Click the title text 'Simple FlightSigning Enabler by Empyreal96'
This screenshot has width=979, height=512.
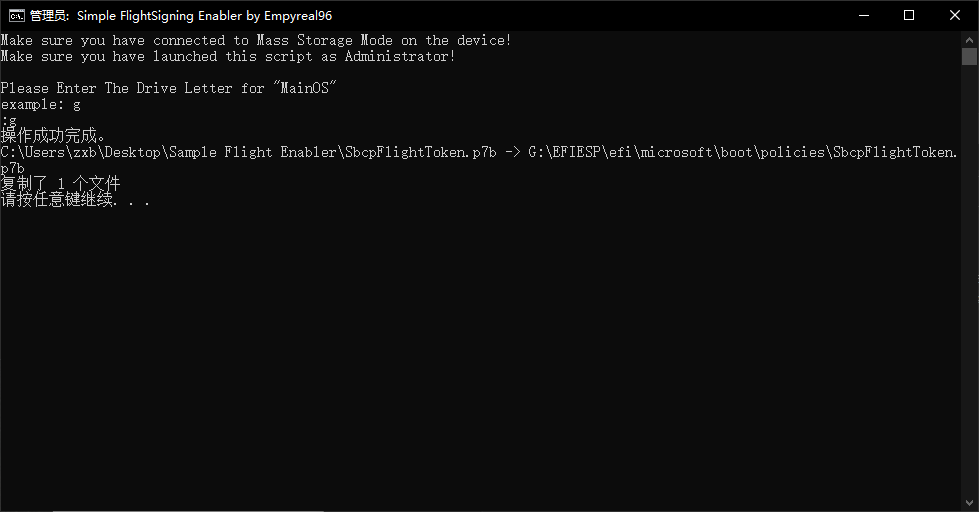[x=204, y=16]
